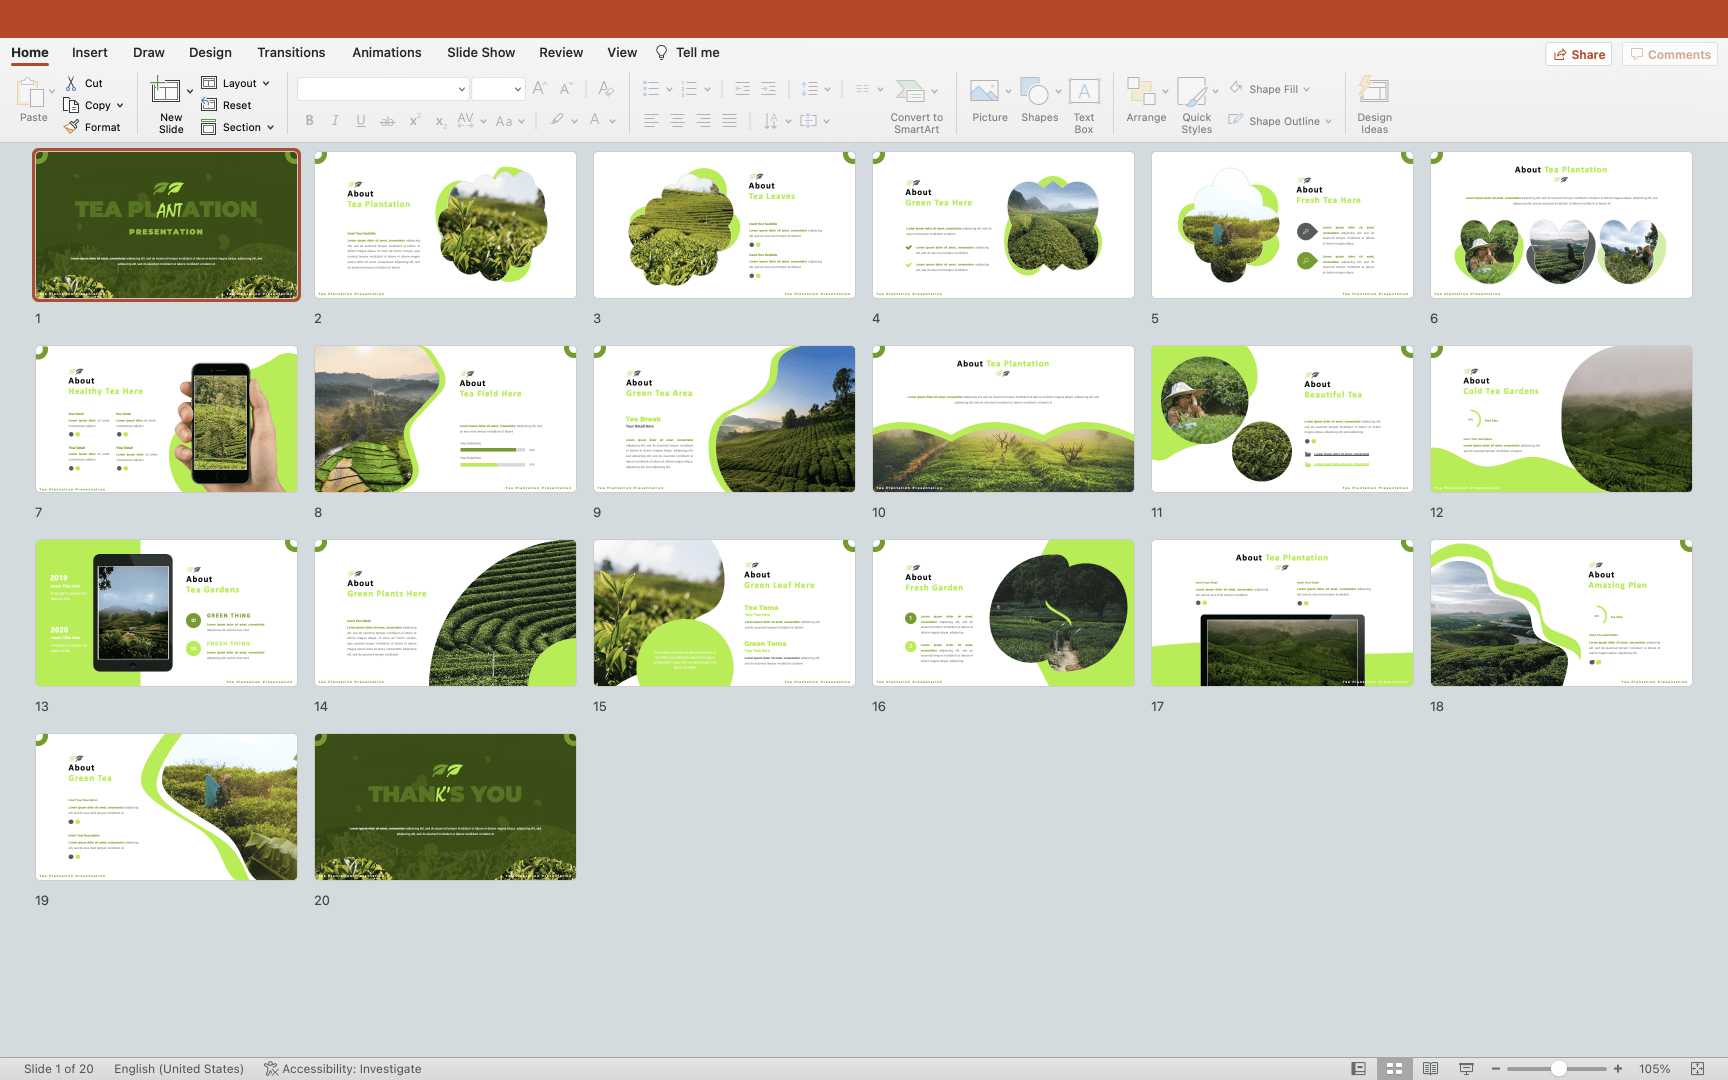This screenshot has height=1080, width=1728.
Task: Open the Comments pane
Action: pyautogui.click(x=1670, y=54)
